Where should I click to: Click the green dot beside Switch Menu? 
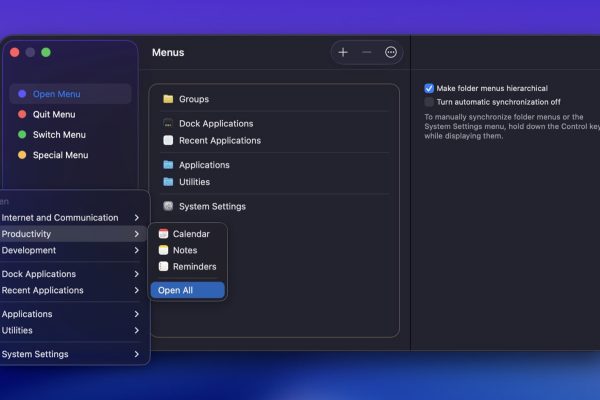click(x=22, y=134)
